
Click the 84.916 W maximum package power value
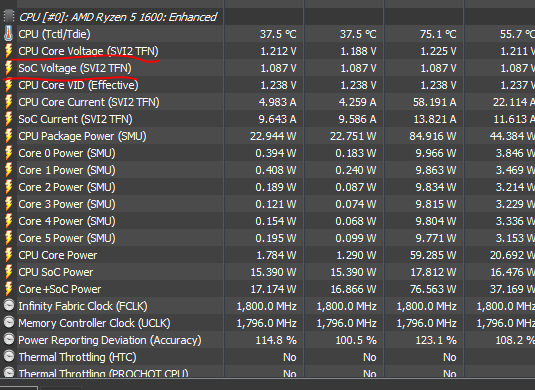point(433,136)
